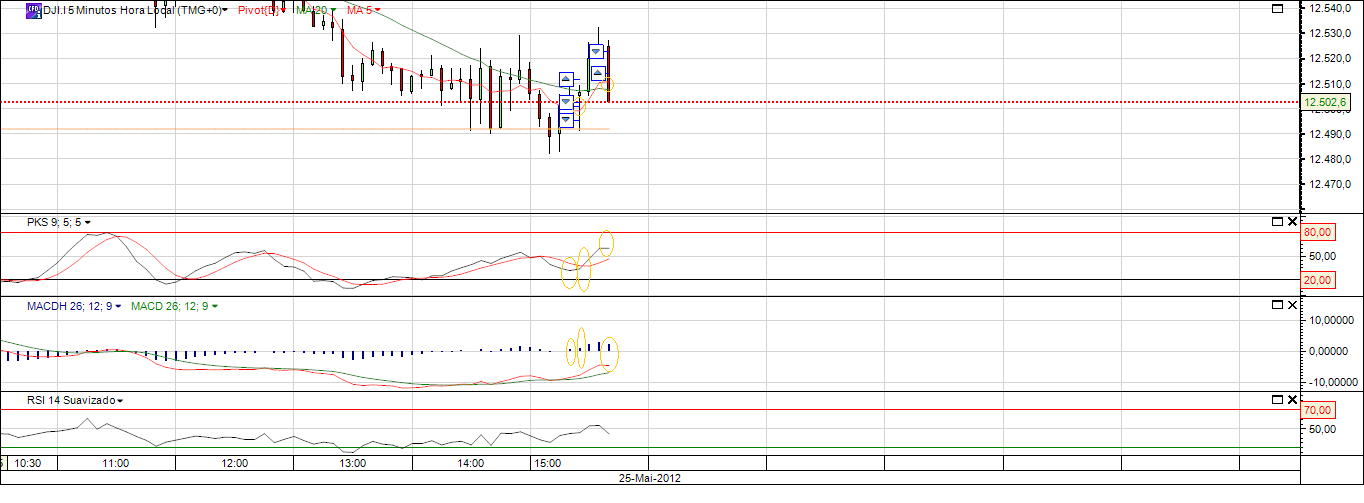Viewport: 1364px width, 503px height.
Task: Click the 20,00 level label in PKS panel
Action: [x=1320, y=280]
